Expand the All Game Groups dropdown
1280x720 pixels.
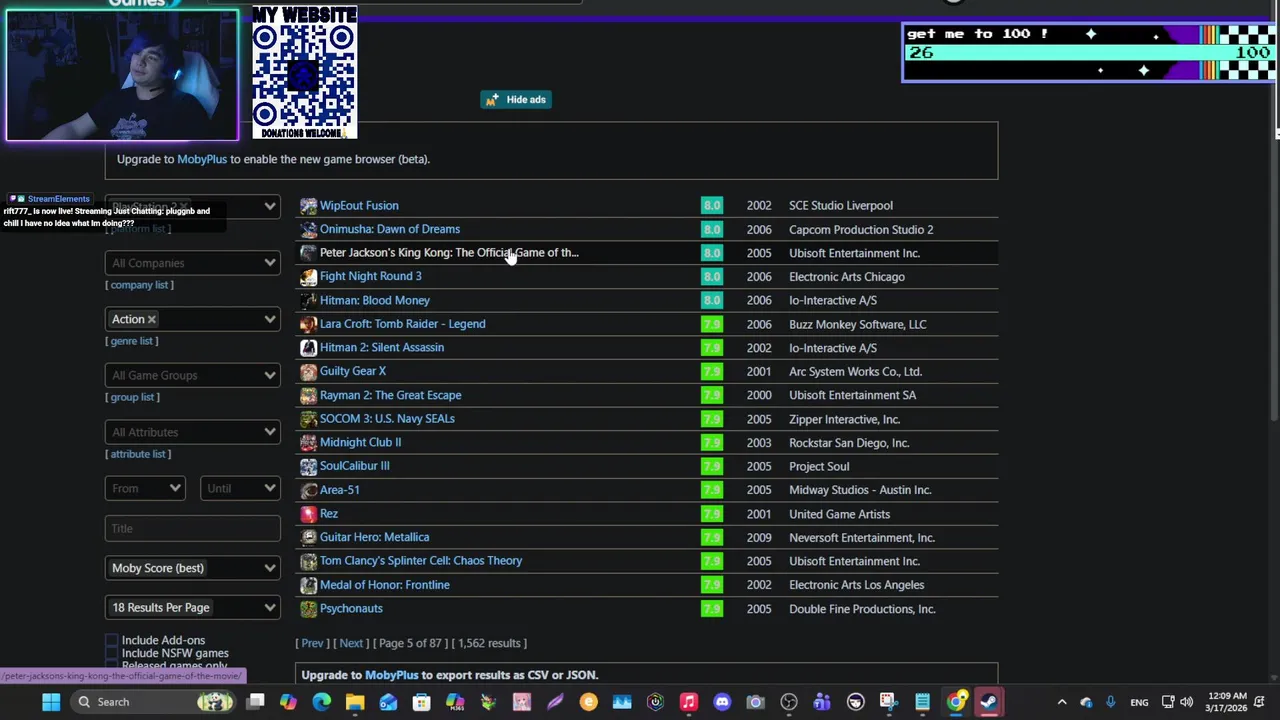193,375
